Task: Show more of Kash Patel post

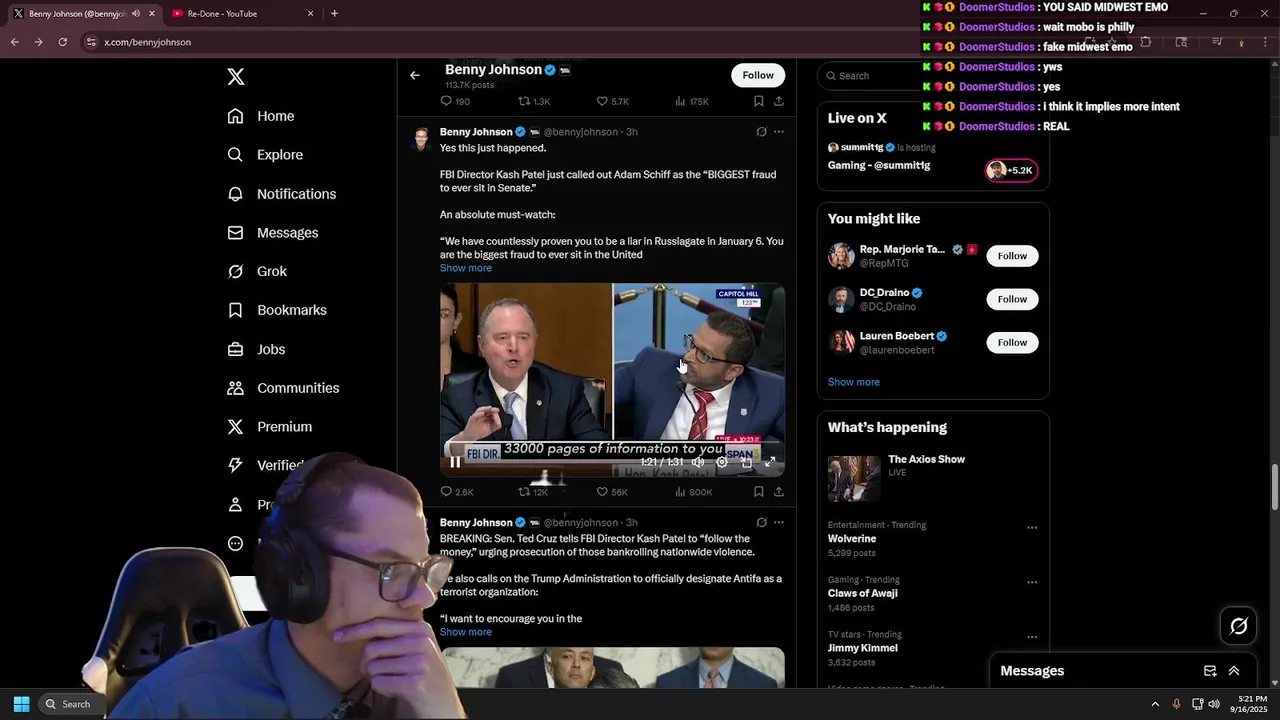Action: pos(465,268)
